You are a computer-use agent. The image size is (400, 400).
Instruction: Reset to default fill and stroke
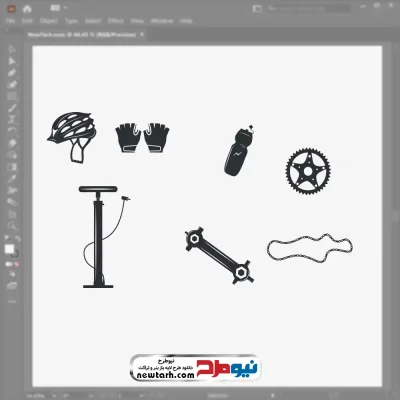pyautogui.click(x=7, y=239)
